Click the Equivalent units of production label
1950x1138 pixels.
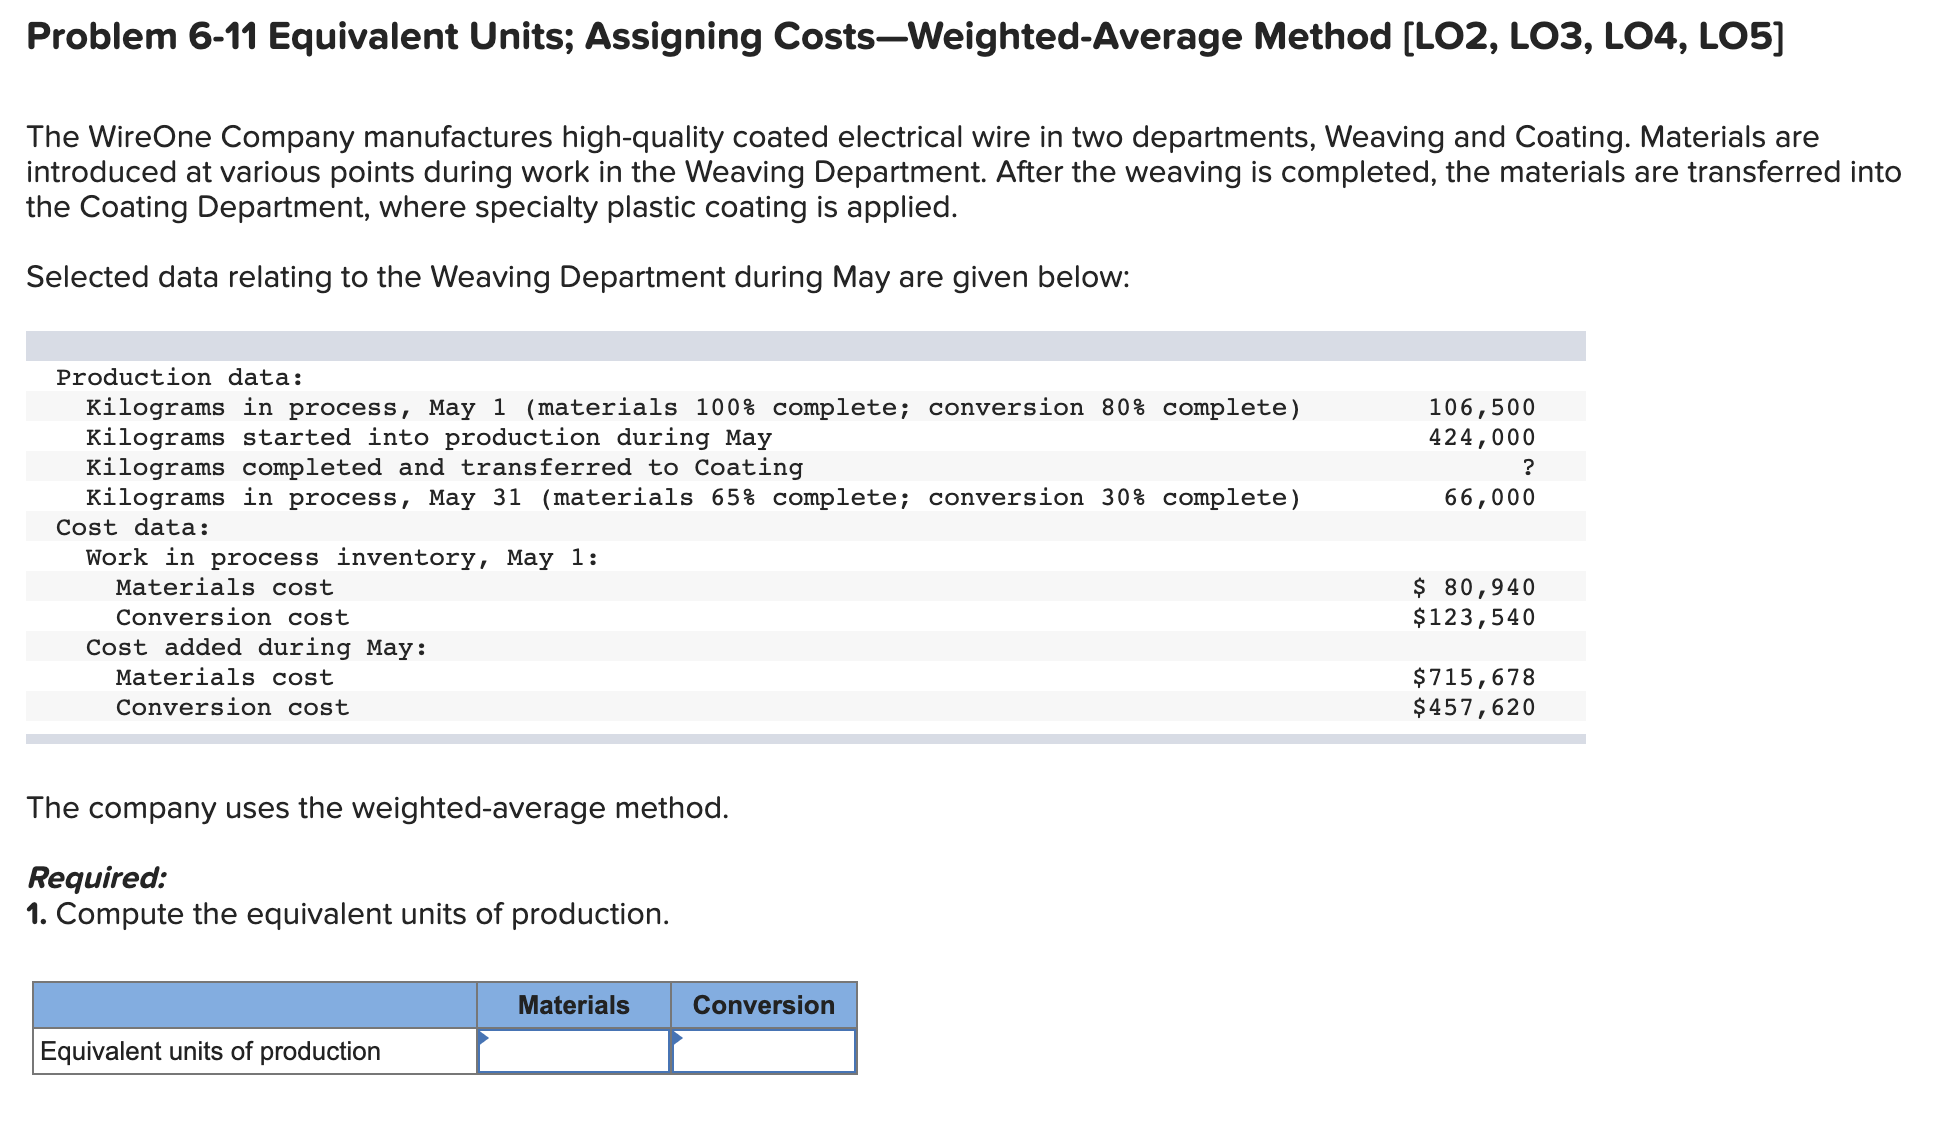click(210, 1050)
